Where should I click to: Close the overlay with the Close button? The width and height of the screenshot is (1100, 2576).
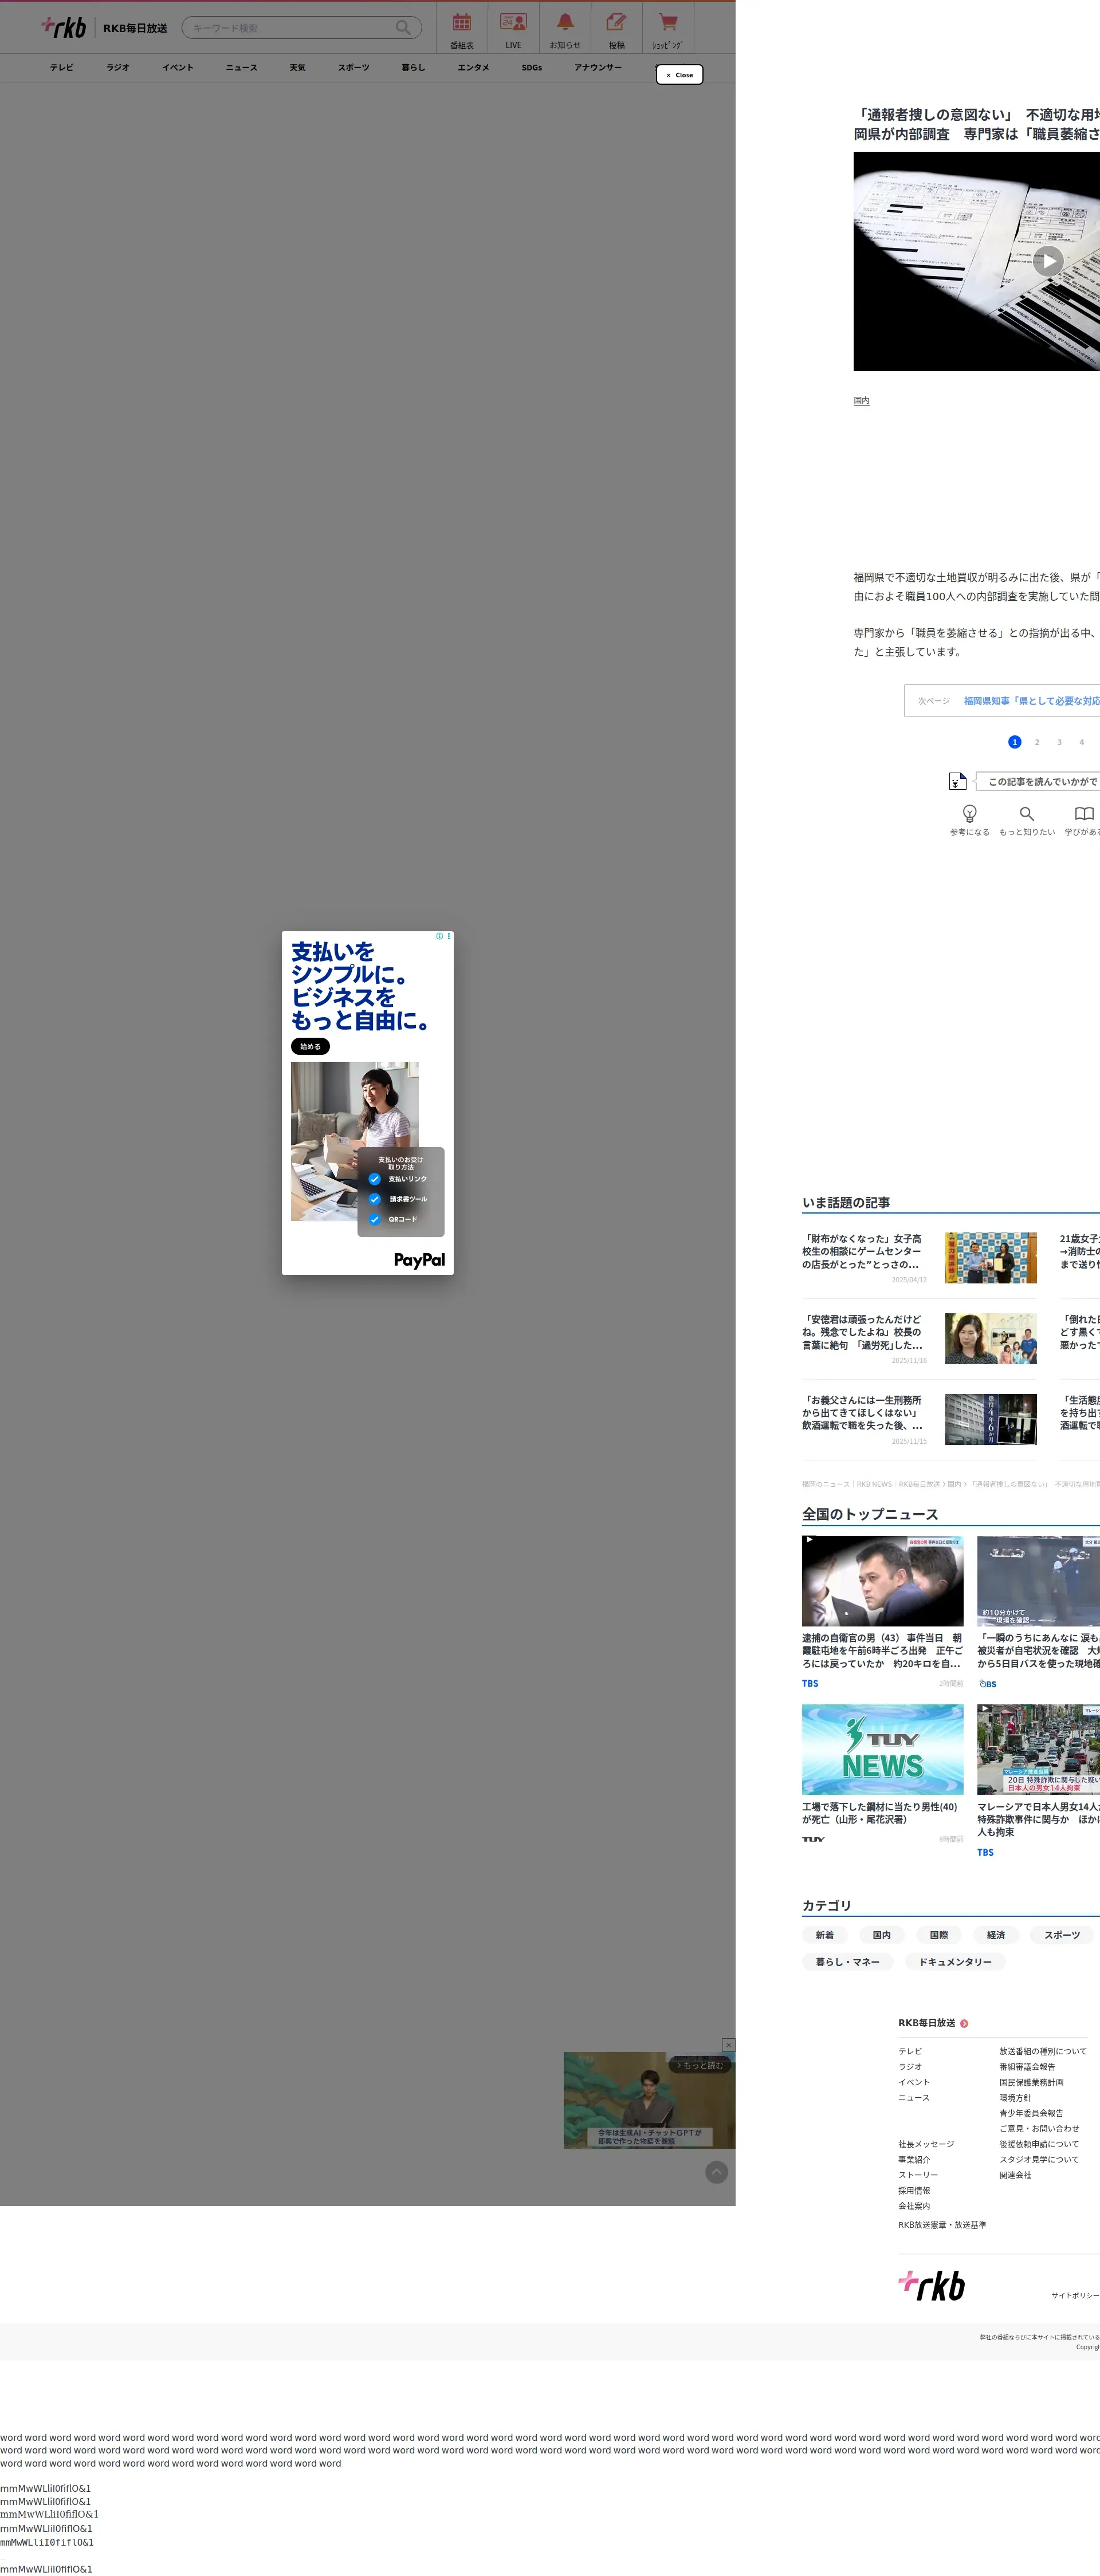(679, 75)
